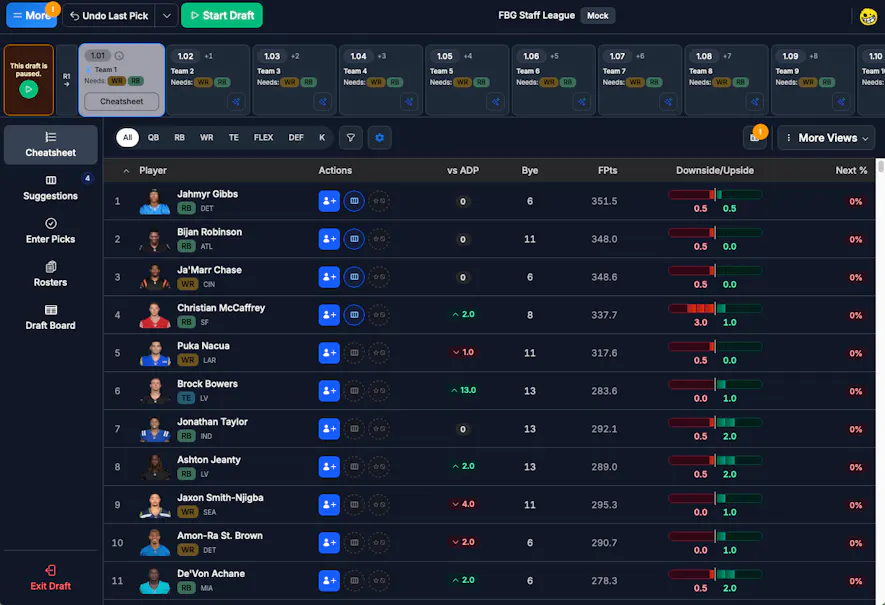Viewport: 885px width, 605px height.
Task: Click the add-player icon for De'Von Achane
Action: [x=328, y=581]
